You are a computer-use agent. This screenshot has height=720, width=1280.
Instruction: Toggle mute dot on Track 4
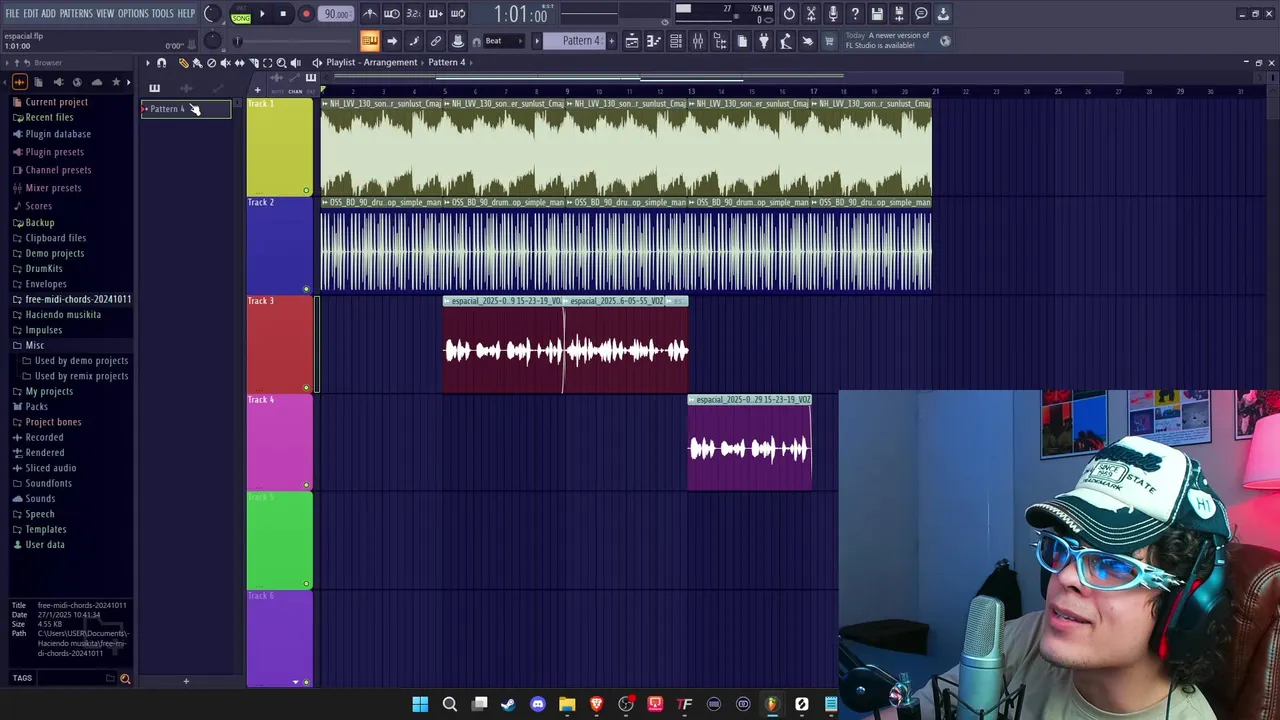point(307,486)
